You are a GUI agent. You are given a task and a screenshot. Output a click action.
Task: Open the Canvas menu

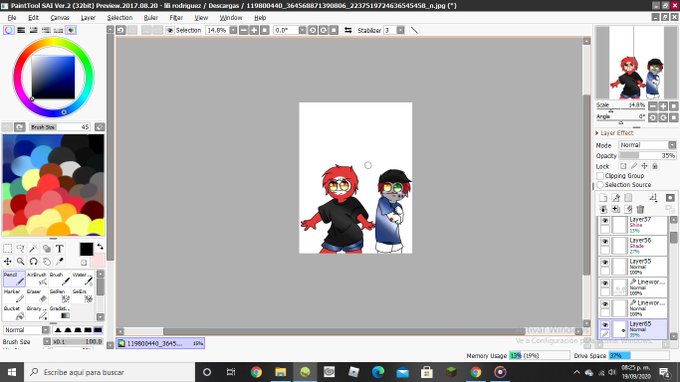click(60, 18)
